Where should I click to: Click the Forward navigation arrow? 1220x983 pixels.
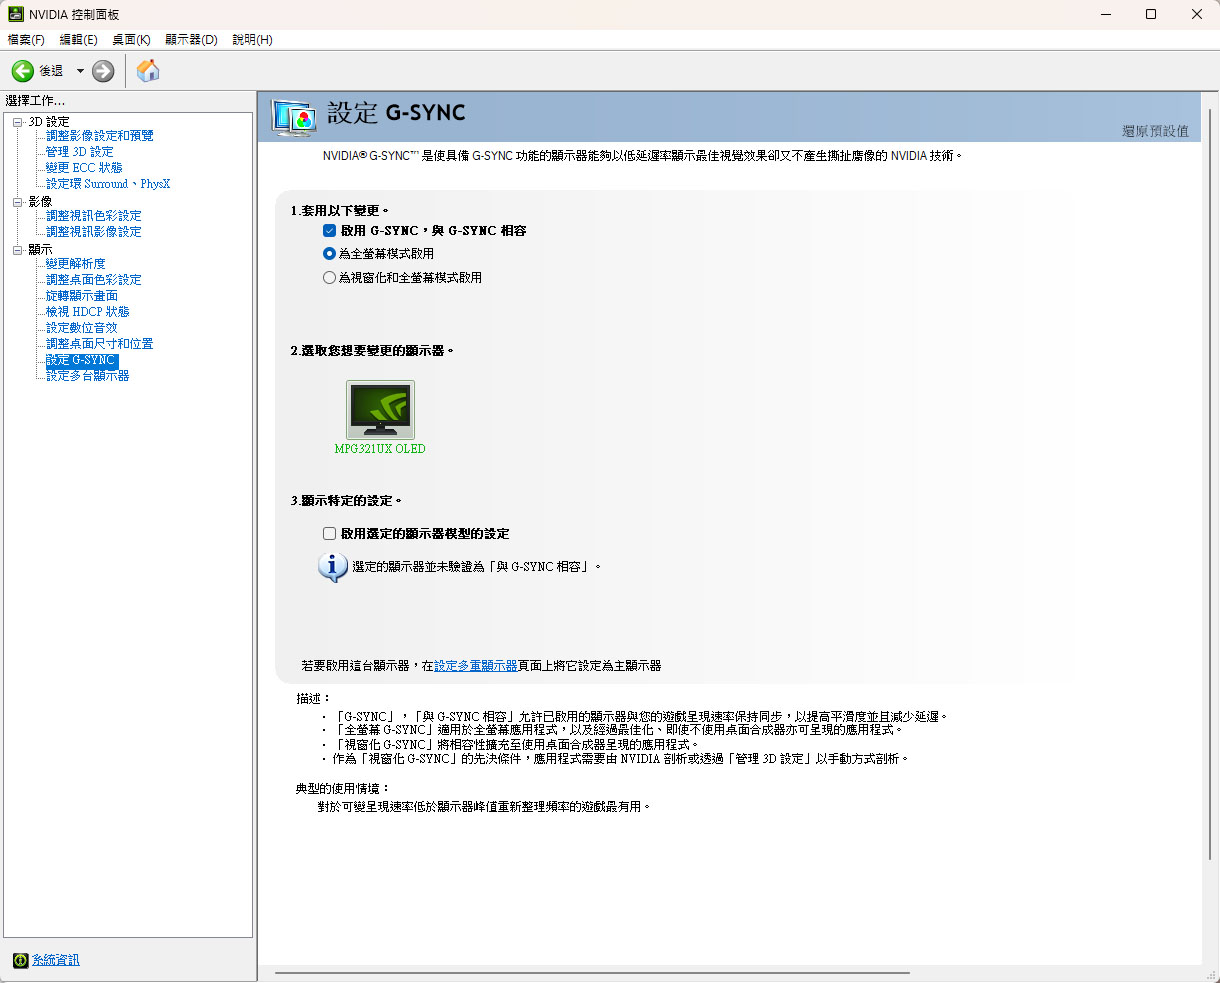pyautogui.click(x=101, y=70)
